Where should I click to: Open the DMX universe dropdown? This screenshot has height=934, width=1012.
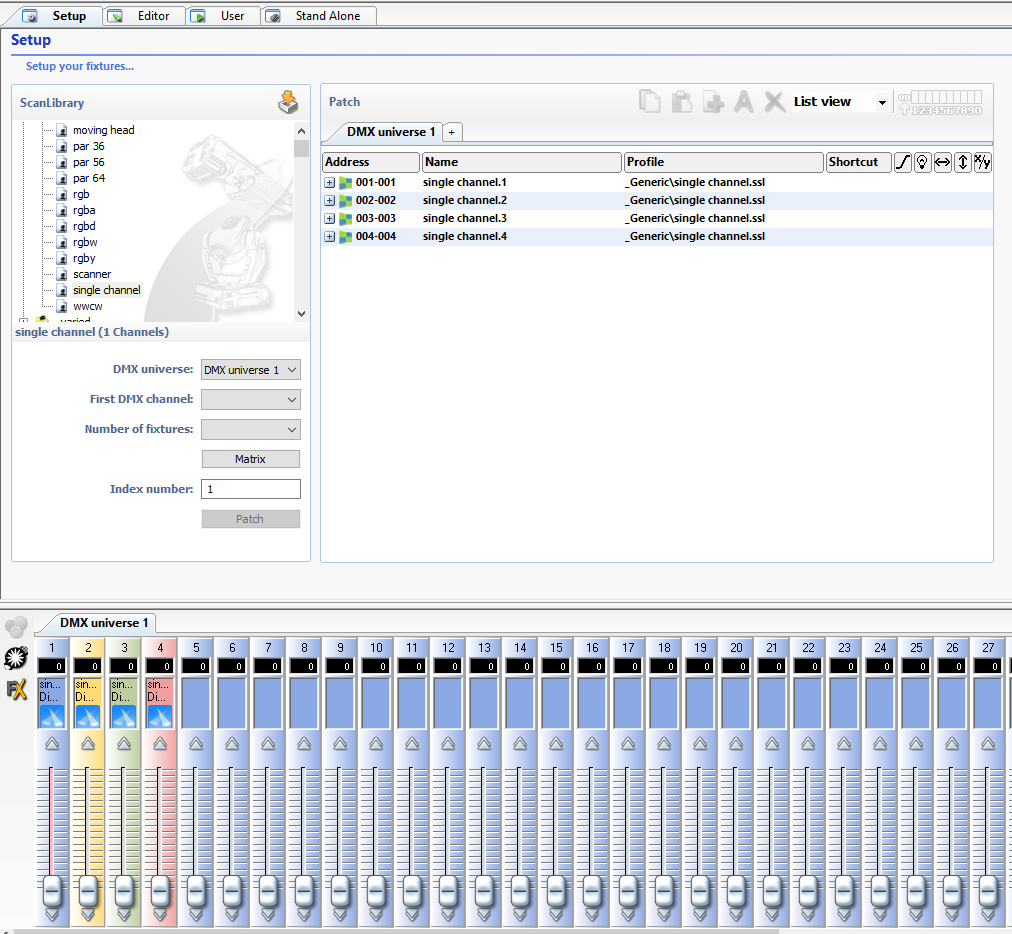coord(250,370)
